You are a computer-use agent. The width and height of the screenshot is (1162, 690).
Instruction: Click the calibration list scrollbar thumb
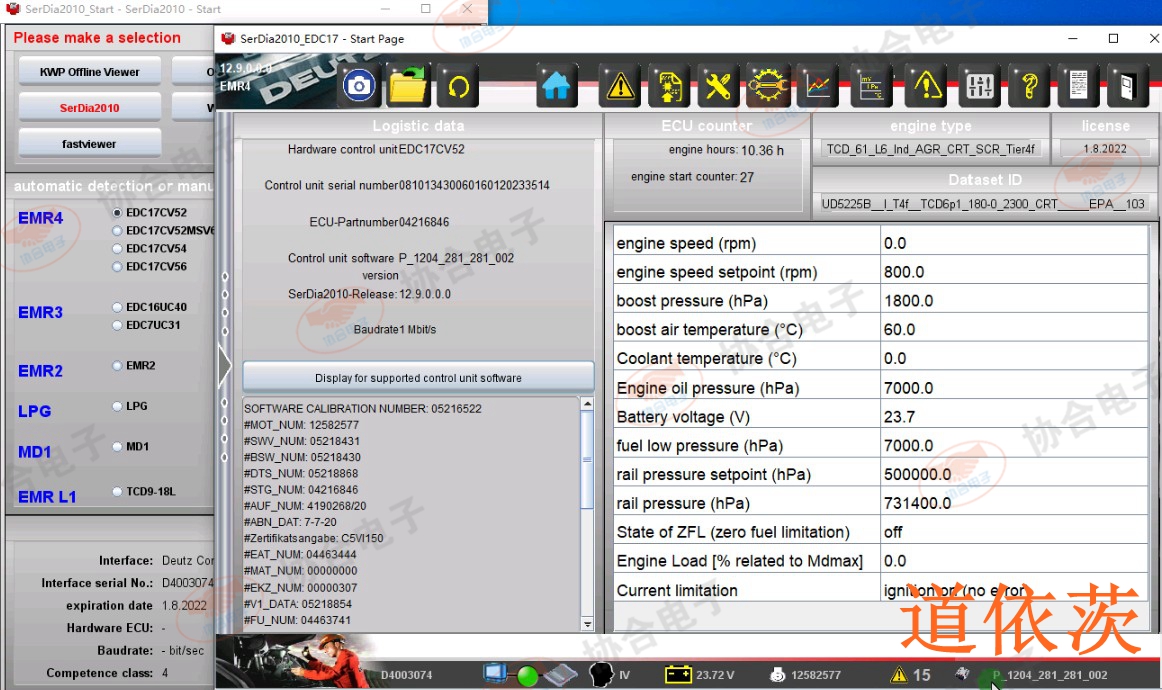587,460
